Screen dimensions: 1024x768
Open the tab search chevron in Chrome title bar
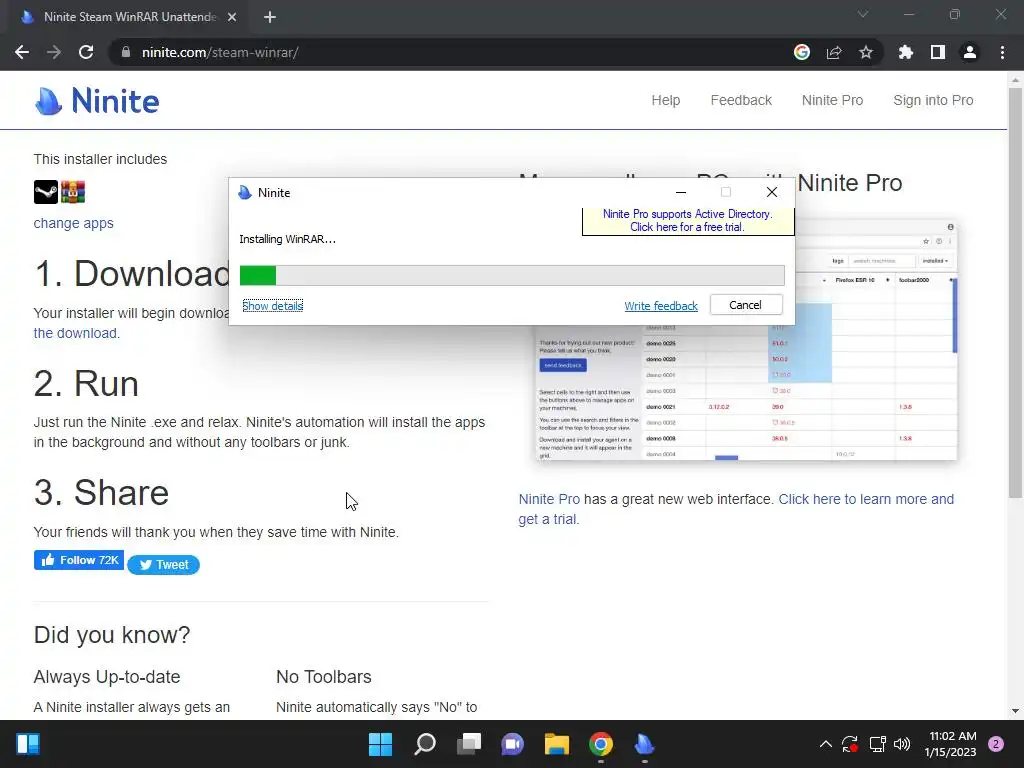click(863, 14)
